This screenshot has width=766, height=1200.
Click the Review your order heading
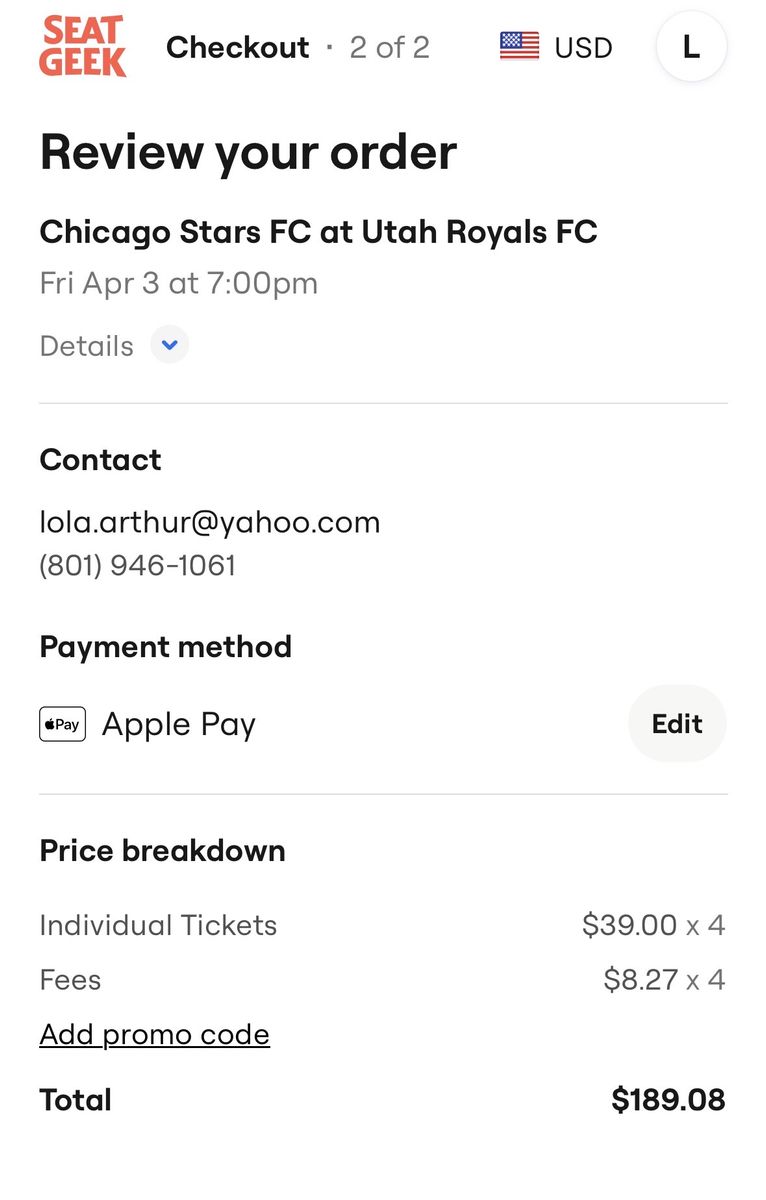(248, 152)
